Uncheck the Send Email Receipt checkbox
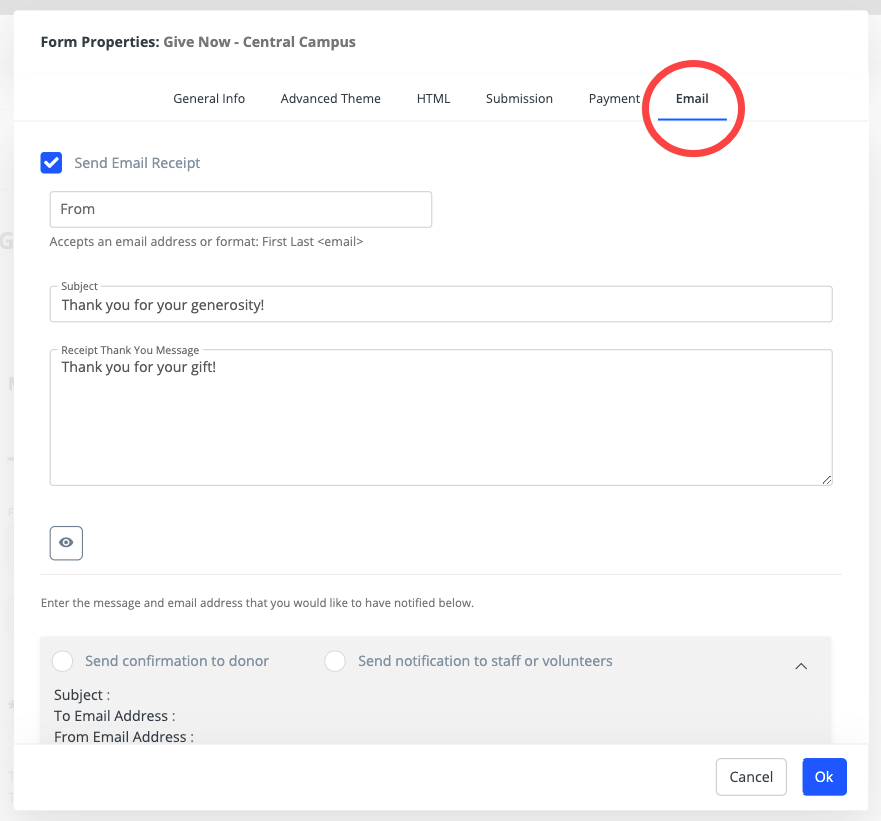 point(51,162)
